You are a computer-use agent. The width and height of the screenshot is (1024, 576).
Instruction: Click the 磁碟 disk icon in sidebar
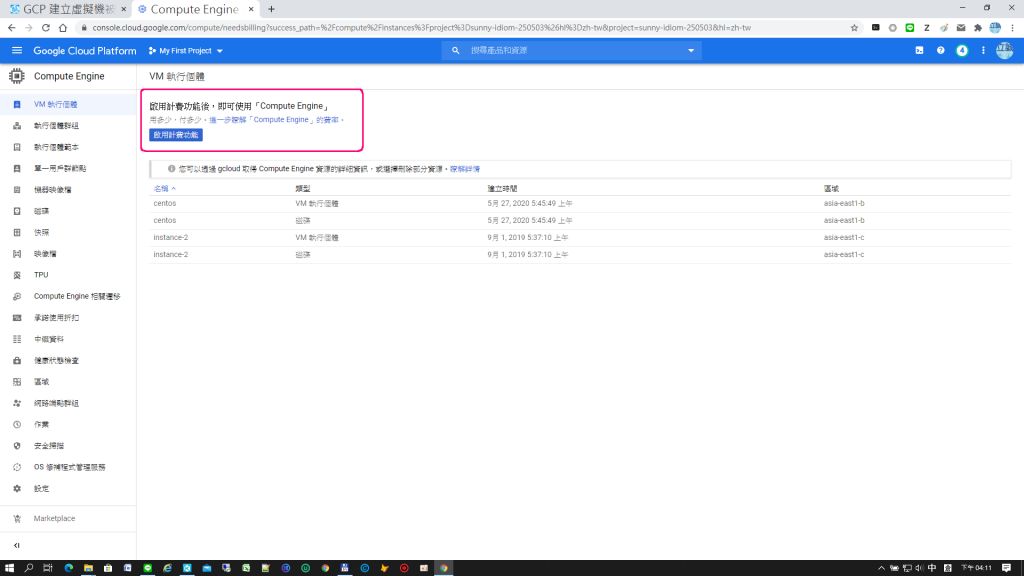click(x=17, y=211)
